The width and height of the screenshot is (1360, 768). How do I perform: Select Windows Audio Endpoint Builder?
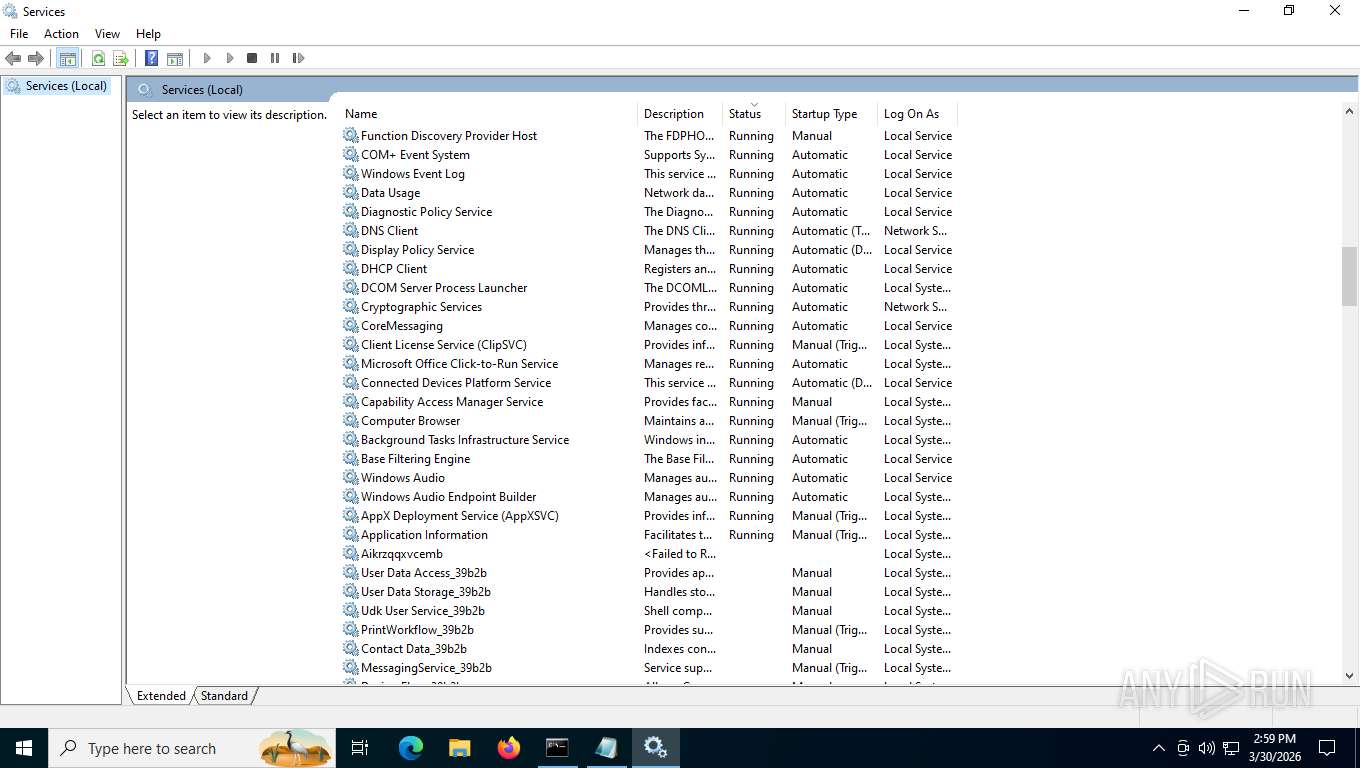coord(648,497)
